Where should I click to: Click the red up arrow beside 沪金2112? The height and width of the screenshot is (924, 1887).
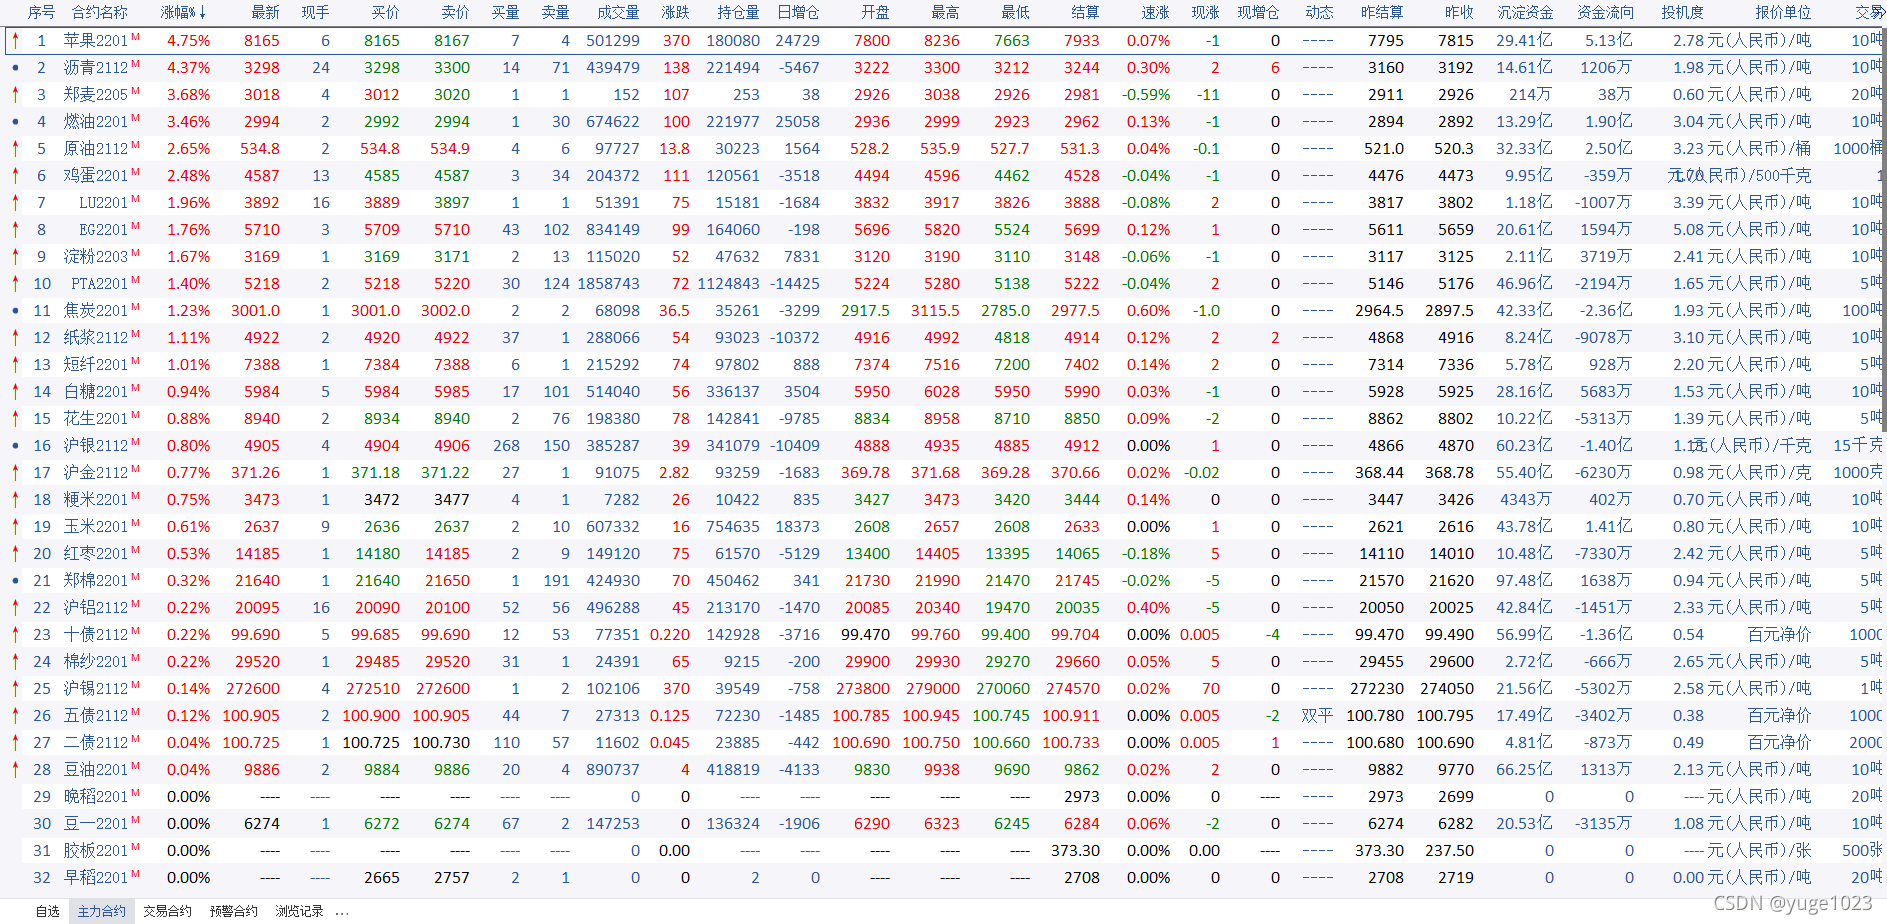tap(15, 472)
